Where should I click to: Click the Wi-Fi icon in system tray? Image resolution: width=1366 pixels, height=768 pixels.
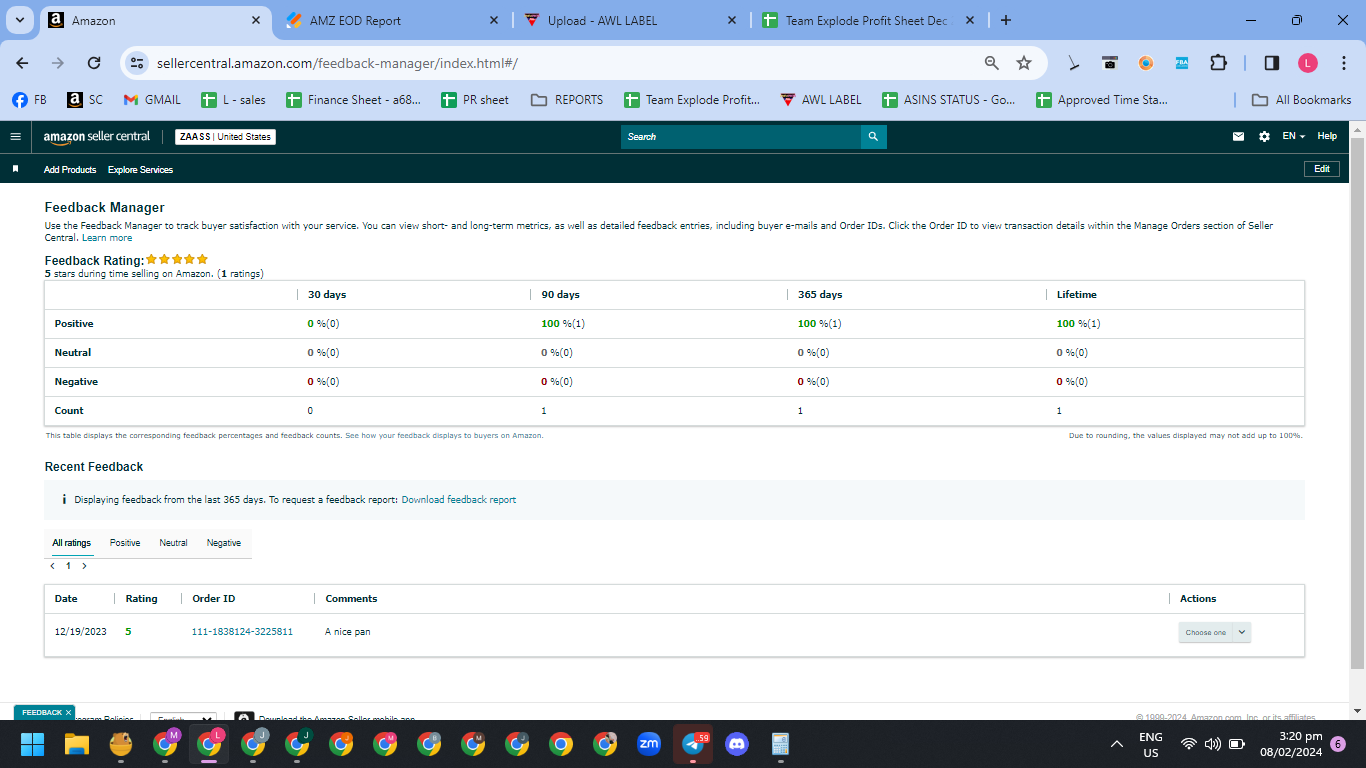coord(1188,744)
